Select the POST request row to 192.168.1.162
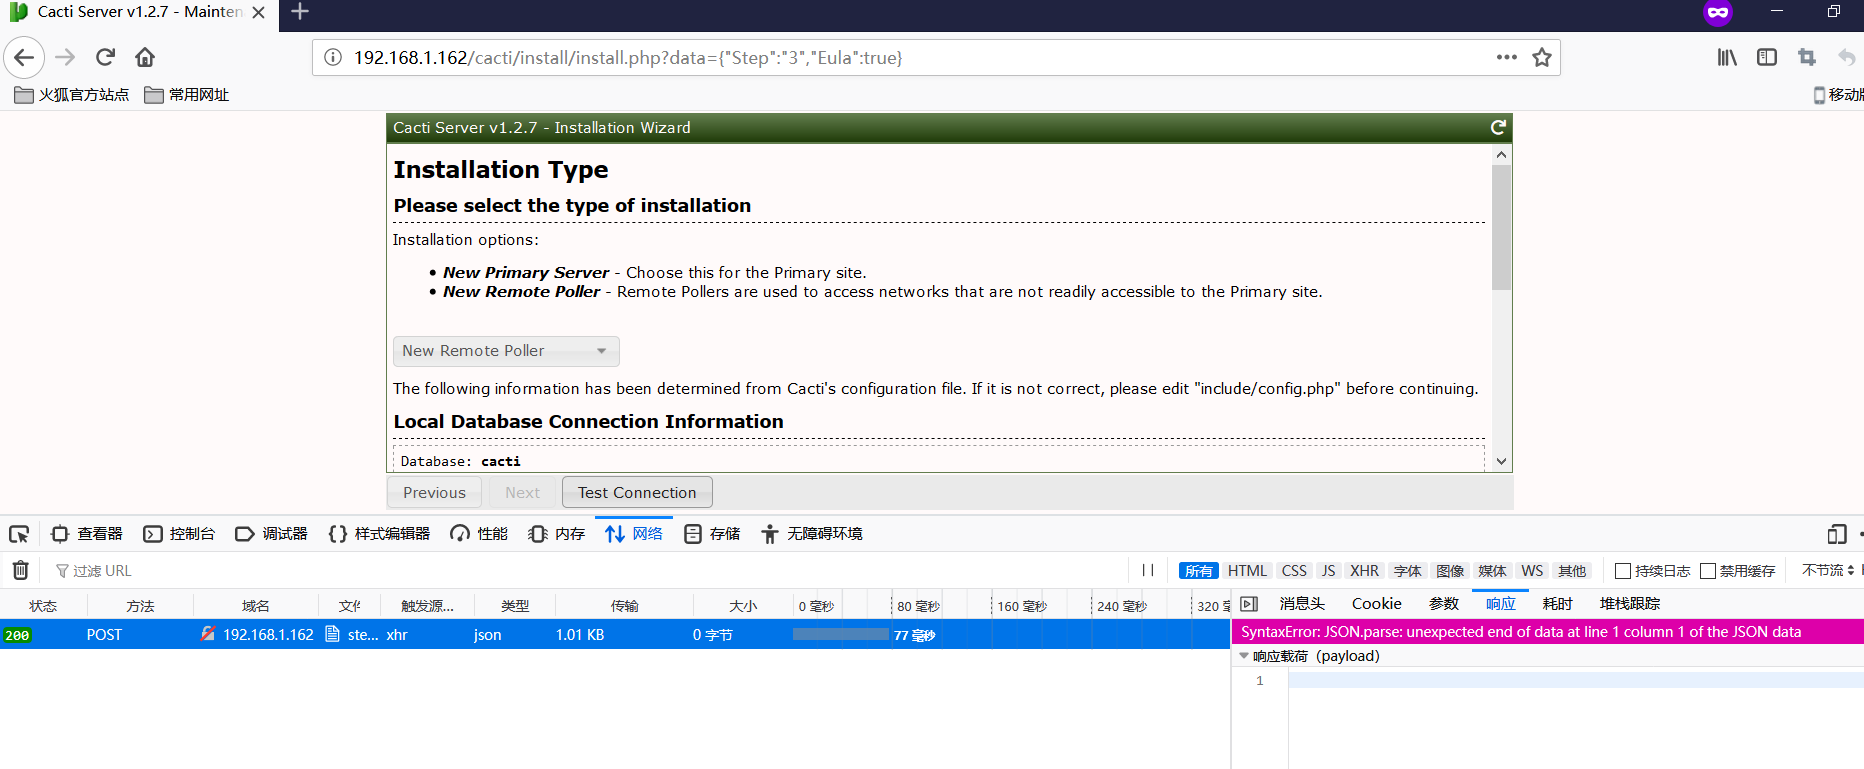The image size is (1864, 769). [614, 634]
